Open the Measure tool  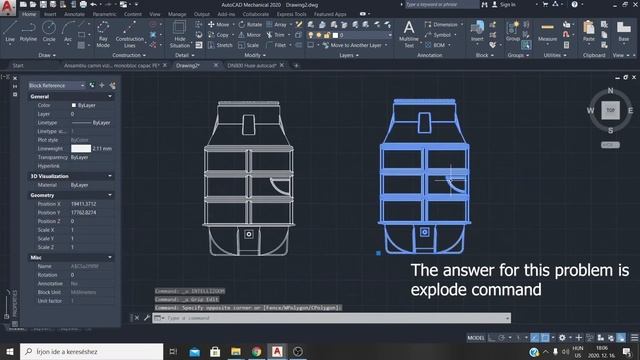pos(547,32)
